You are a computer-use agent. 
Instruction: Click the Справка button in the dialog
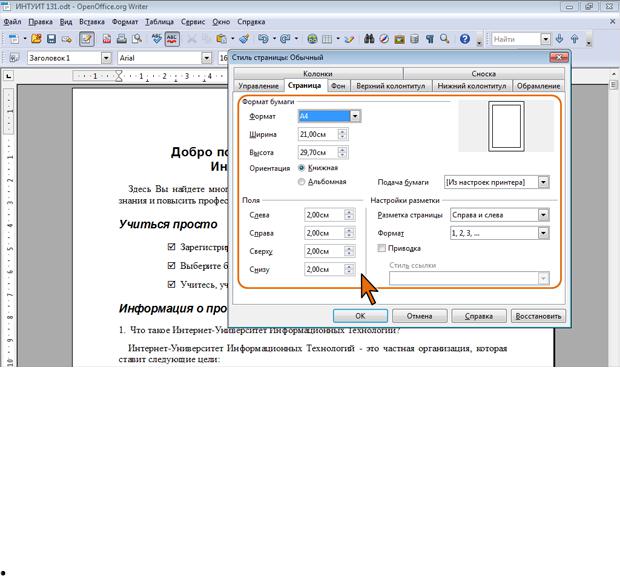coord(479,316)
